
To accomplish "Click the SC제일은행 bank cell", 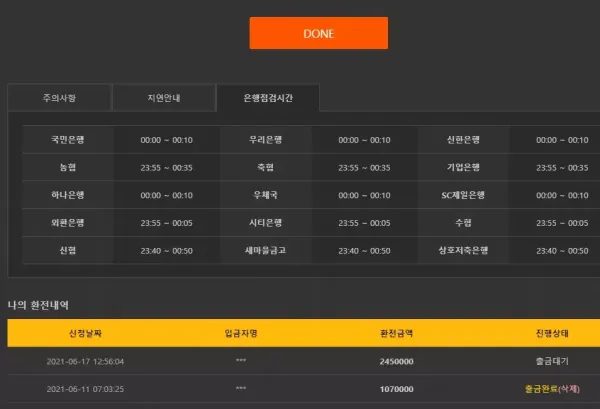I will [x=463, y=195].
